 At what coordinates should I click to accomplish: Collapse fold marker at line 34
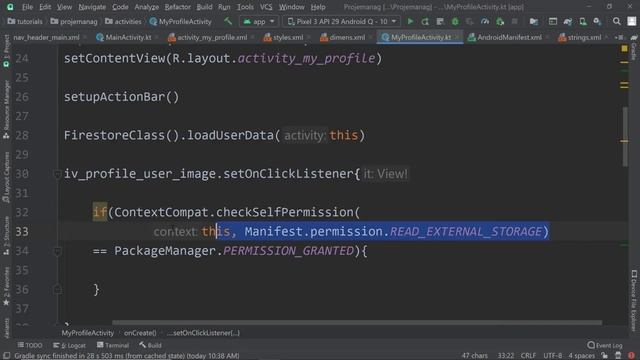57,251
